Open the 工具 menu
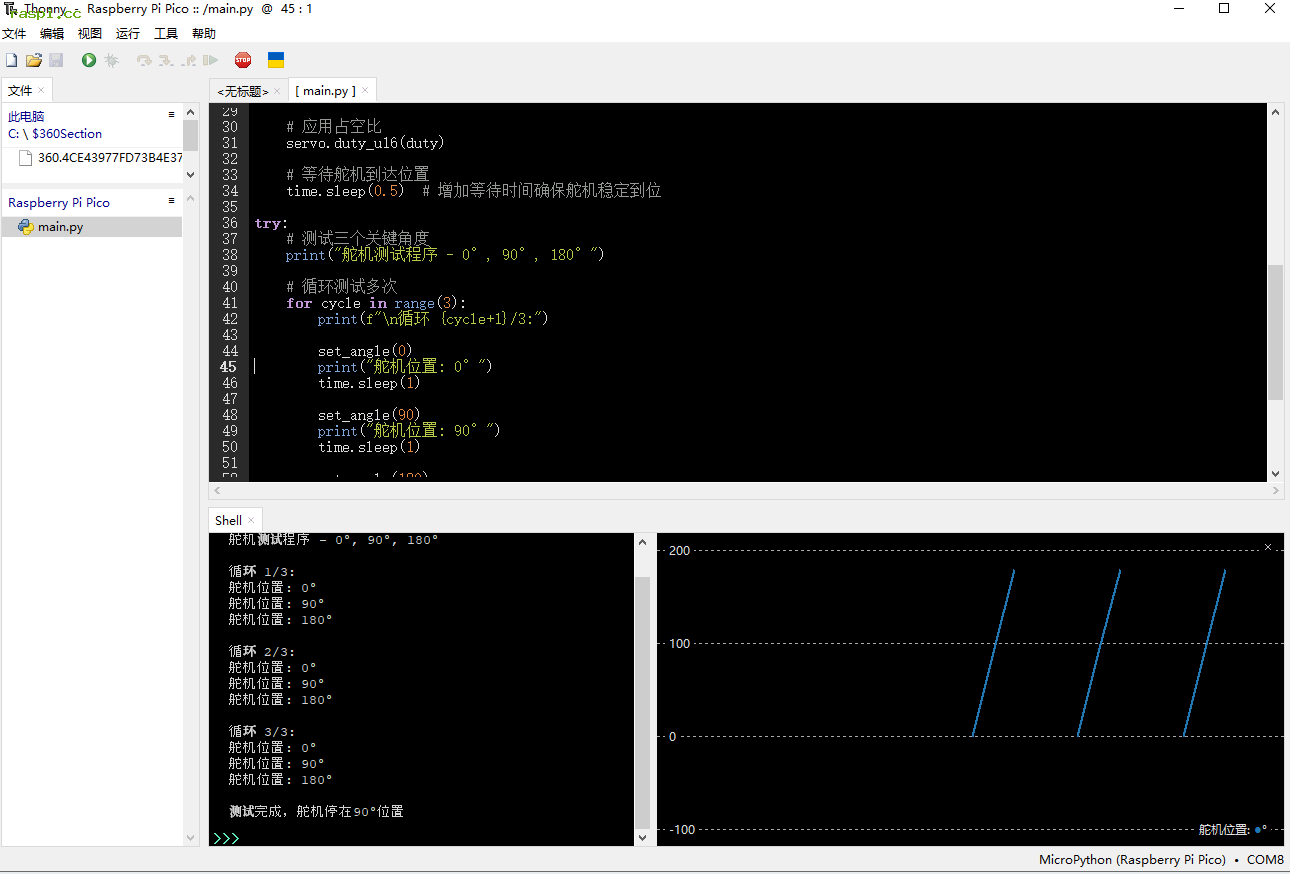Screen dimensions: 1290x874 pyautogui.click(x=166, y=33)
